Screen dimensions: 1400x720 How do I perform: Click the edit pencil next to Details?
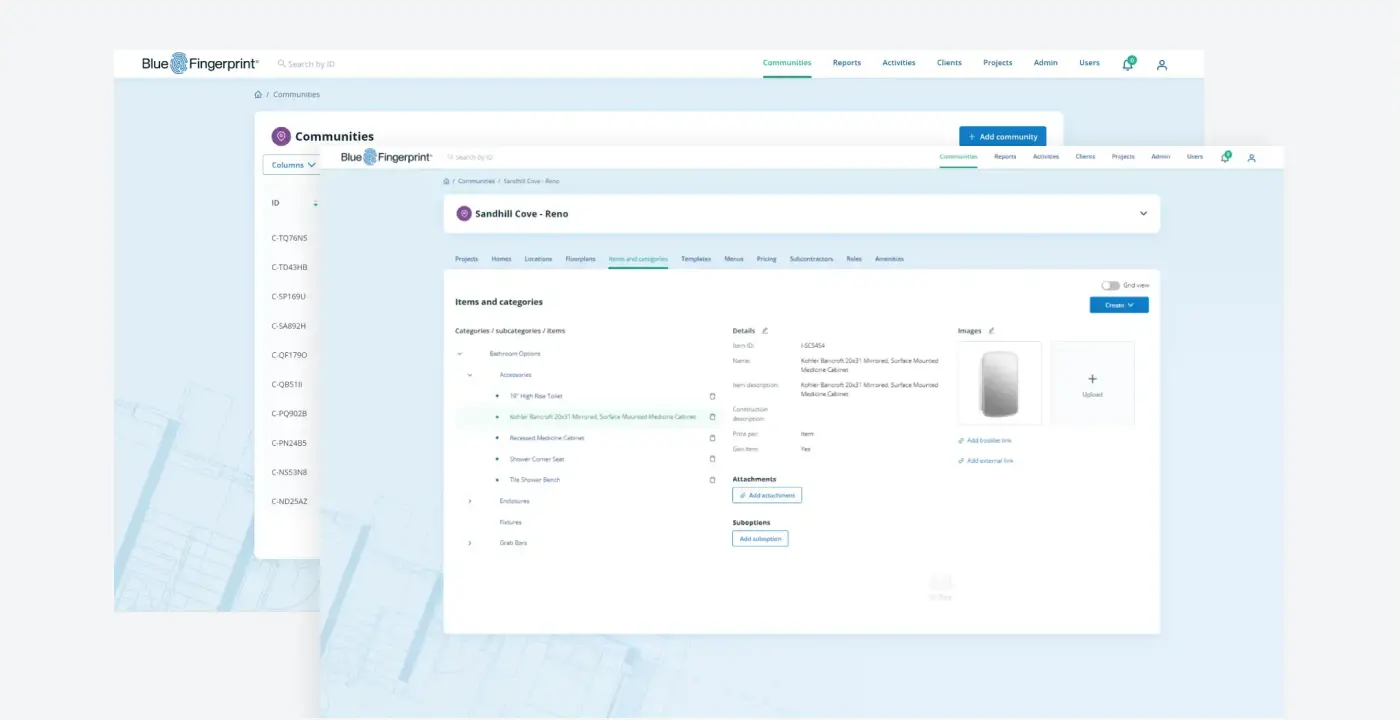[765, 330]
